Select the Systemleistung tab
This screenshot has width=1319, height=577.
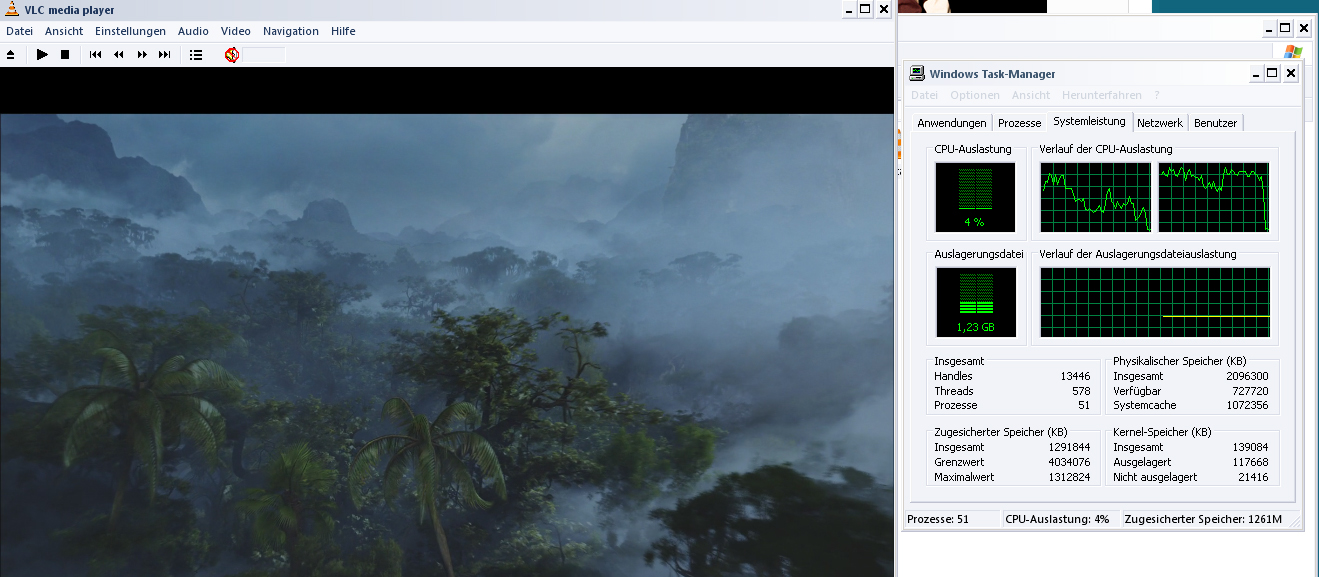(1089, 121)
